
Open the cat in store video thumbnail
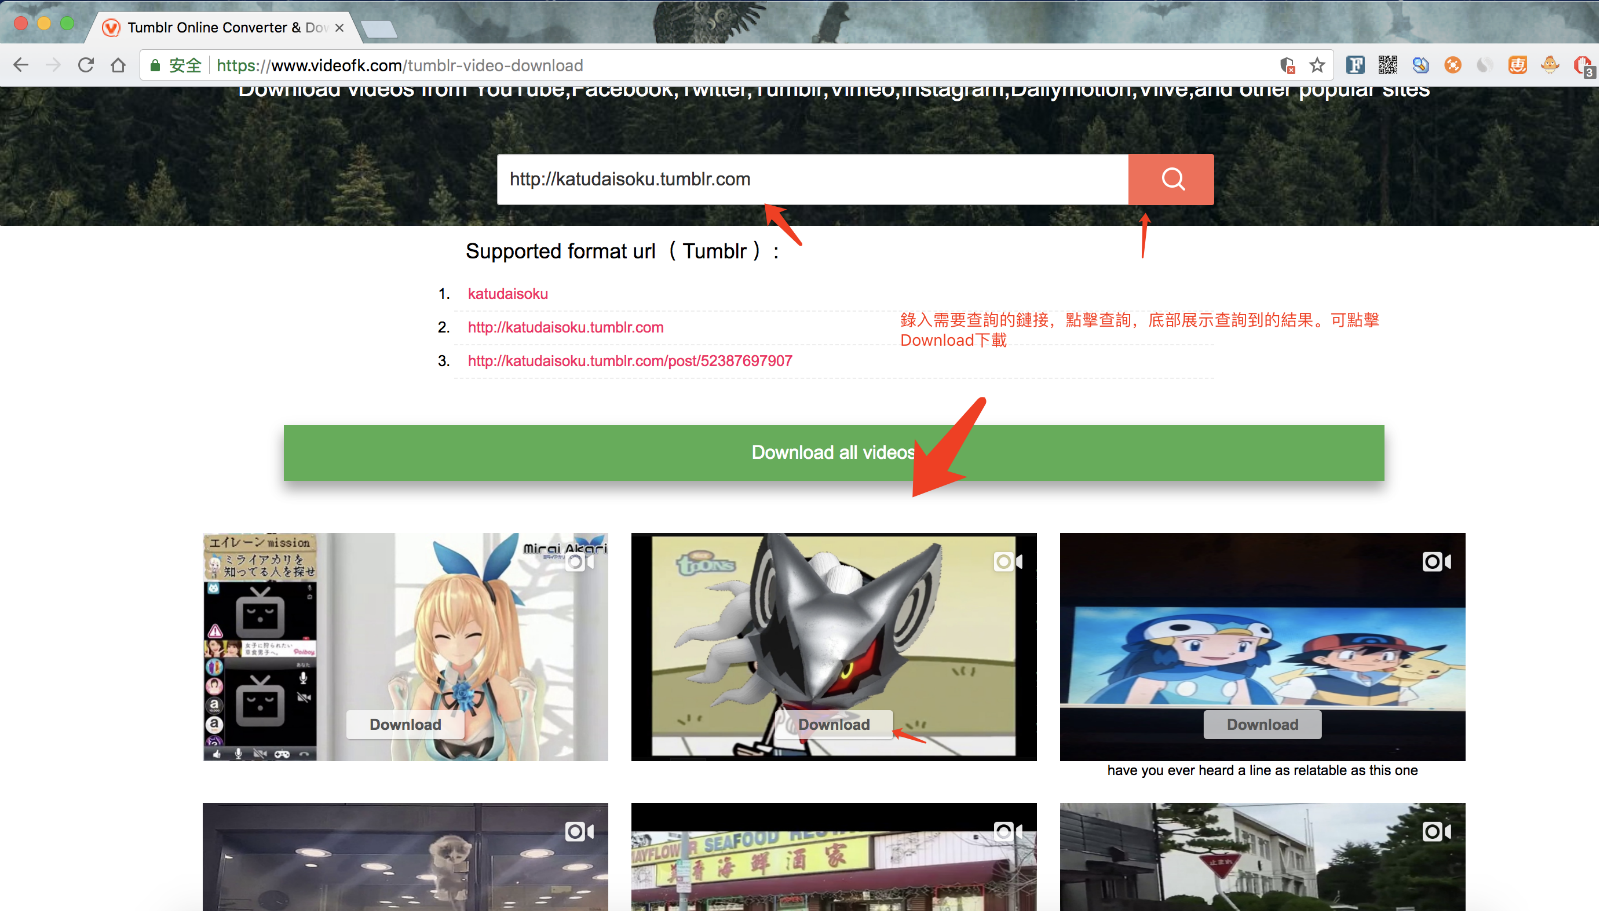(405, 857)
